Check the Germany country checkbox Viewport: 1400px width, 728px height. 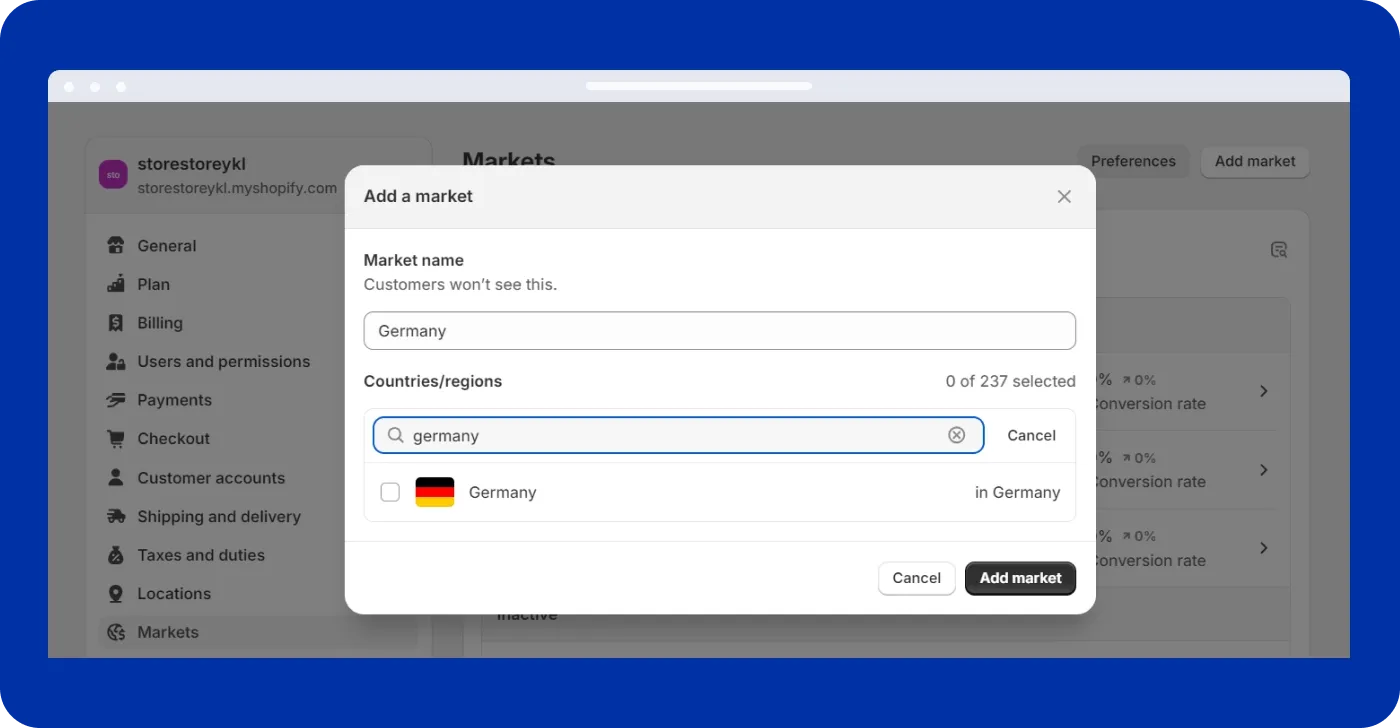click(390, 492)
